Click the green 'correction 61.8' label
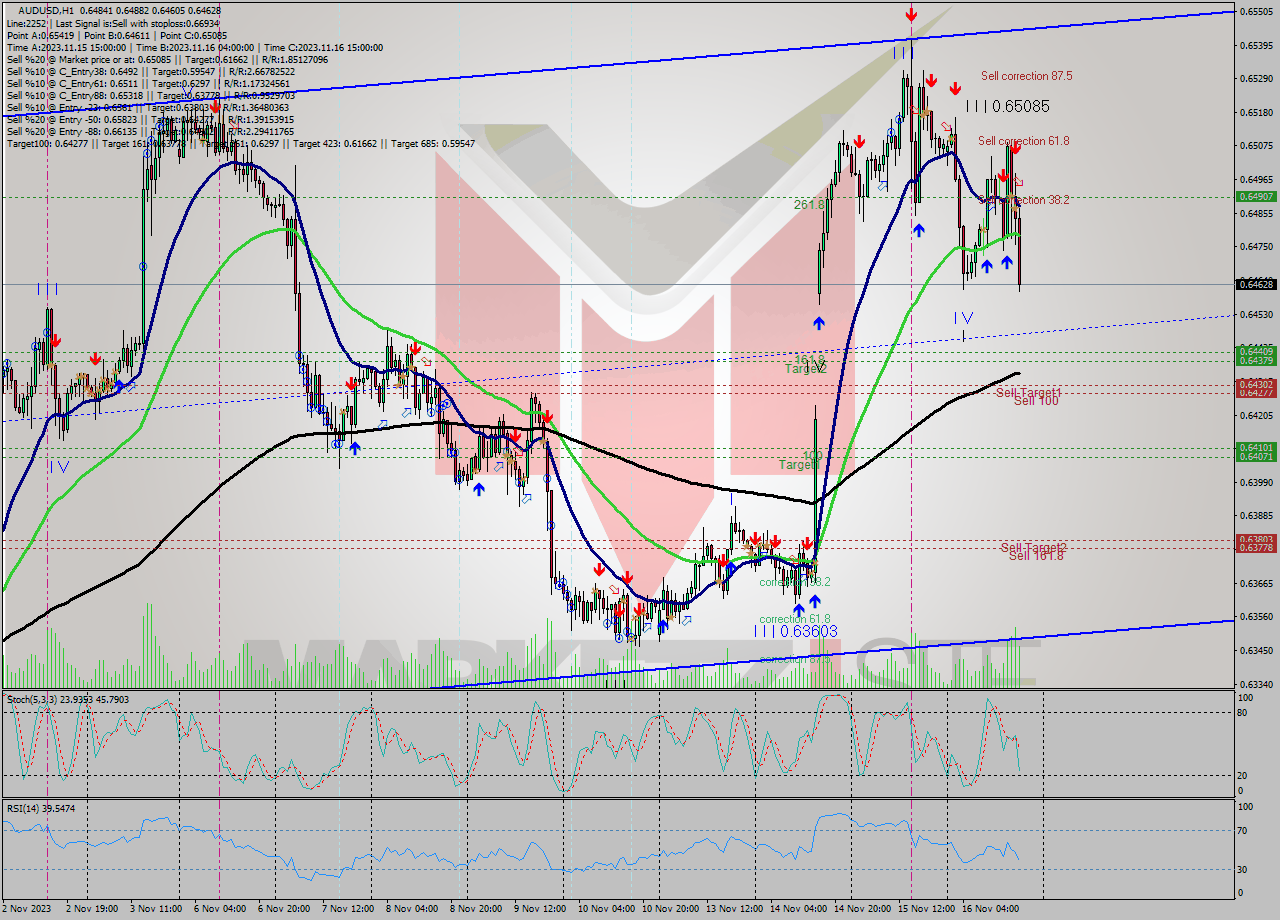 coord(795,619)
